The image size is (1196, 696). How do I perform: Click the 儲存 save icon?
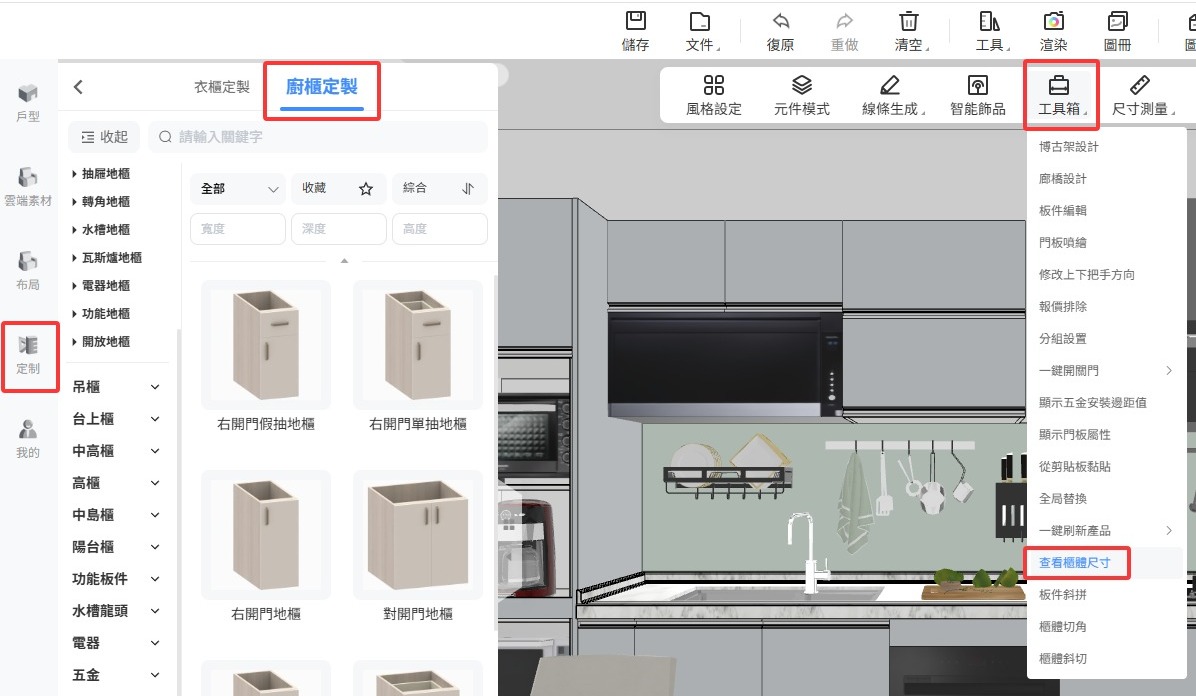point(635,22)
